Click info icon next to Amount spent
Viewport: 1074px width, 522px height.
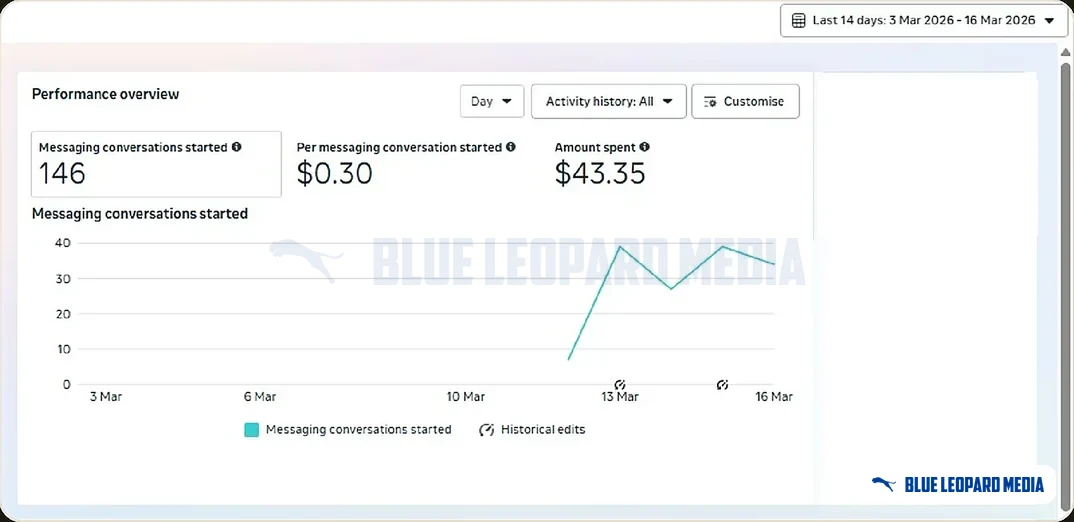tap(645, 147)
